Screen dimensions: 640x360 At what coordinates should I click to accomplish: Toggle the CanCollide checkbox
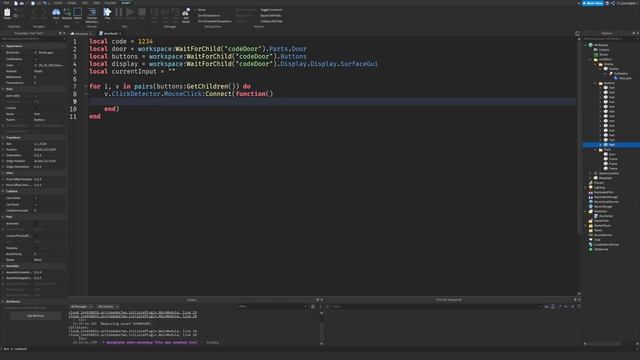[36, 198]
